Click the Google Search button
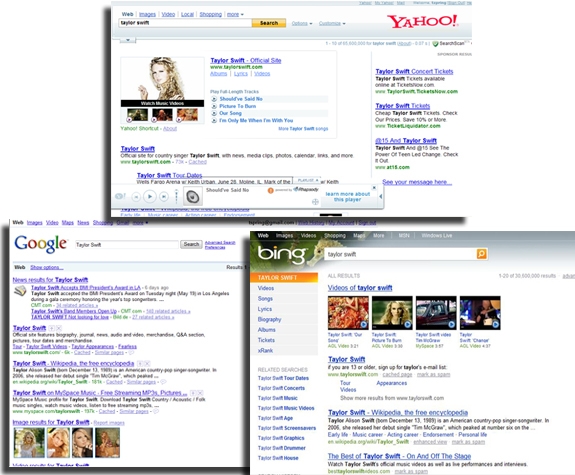 point(191,244)
